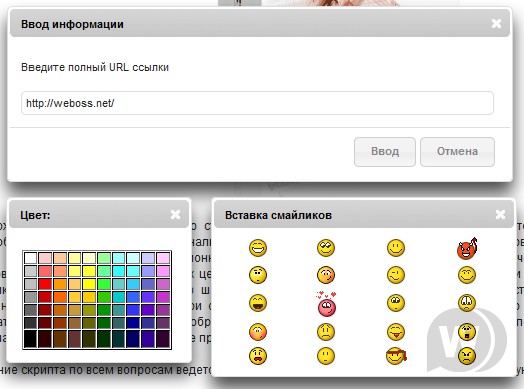This screenshot has height=389, width=524.
Task: Insert the wide grinning smiley in top row
Action: coord(258,248)
